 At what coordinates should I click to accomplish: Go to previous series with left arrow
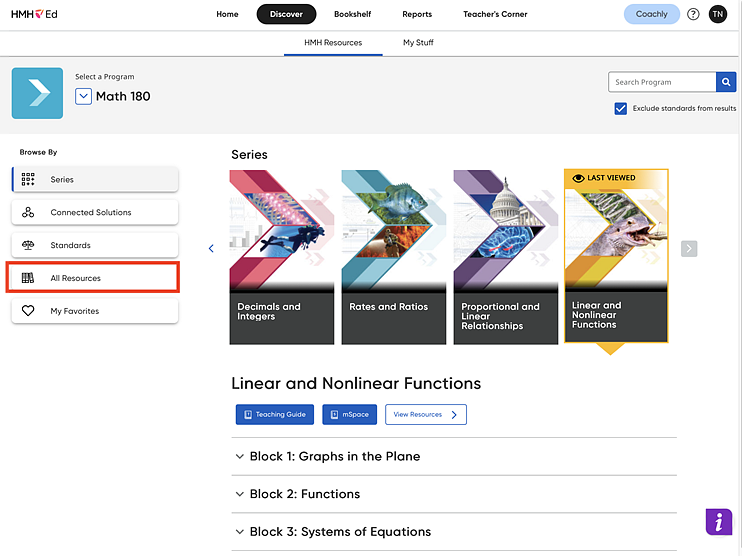pos(211,248)
